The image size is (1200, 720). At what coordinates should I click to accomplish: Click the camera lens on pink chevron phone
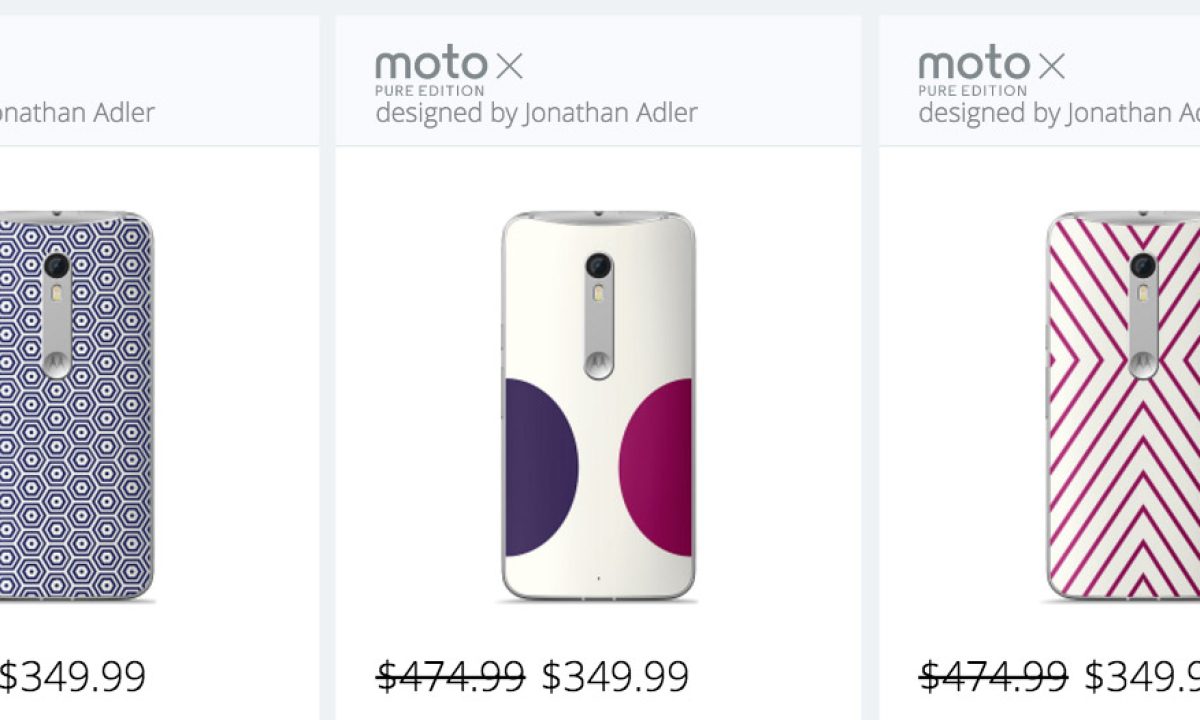pos(1142,266)
